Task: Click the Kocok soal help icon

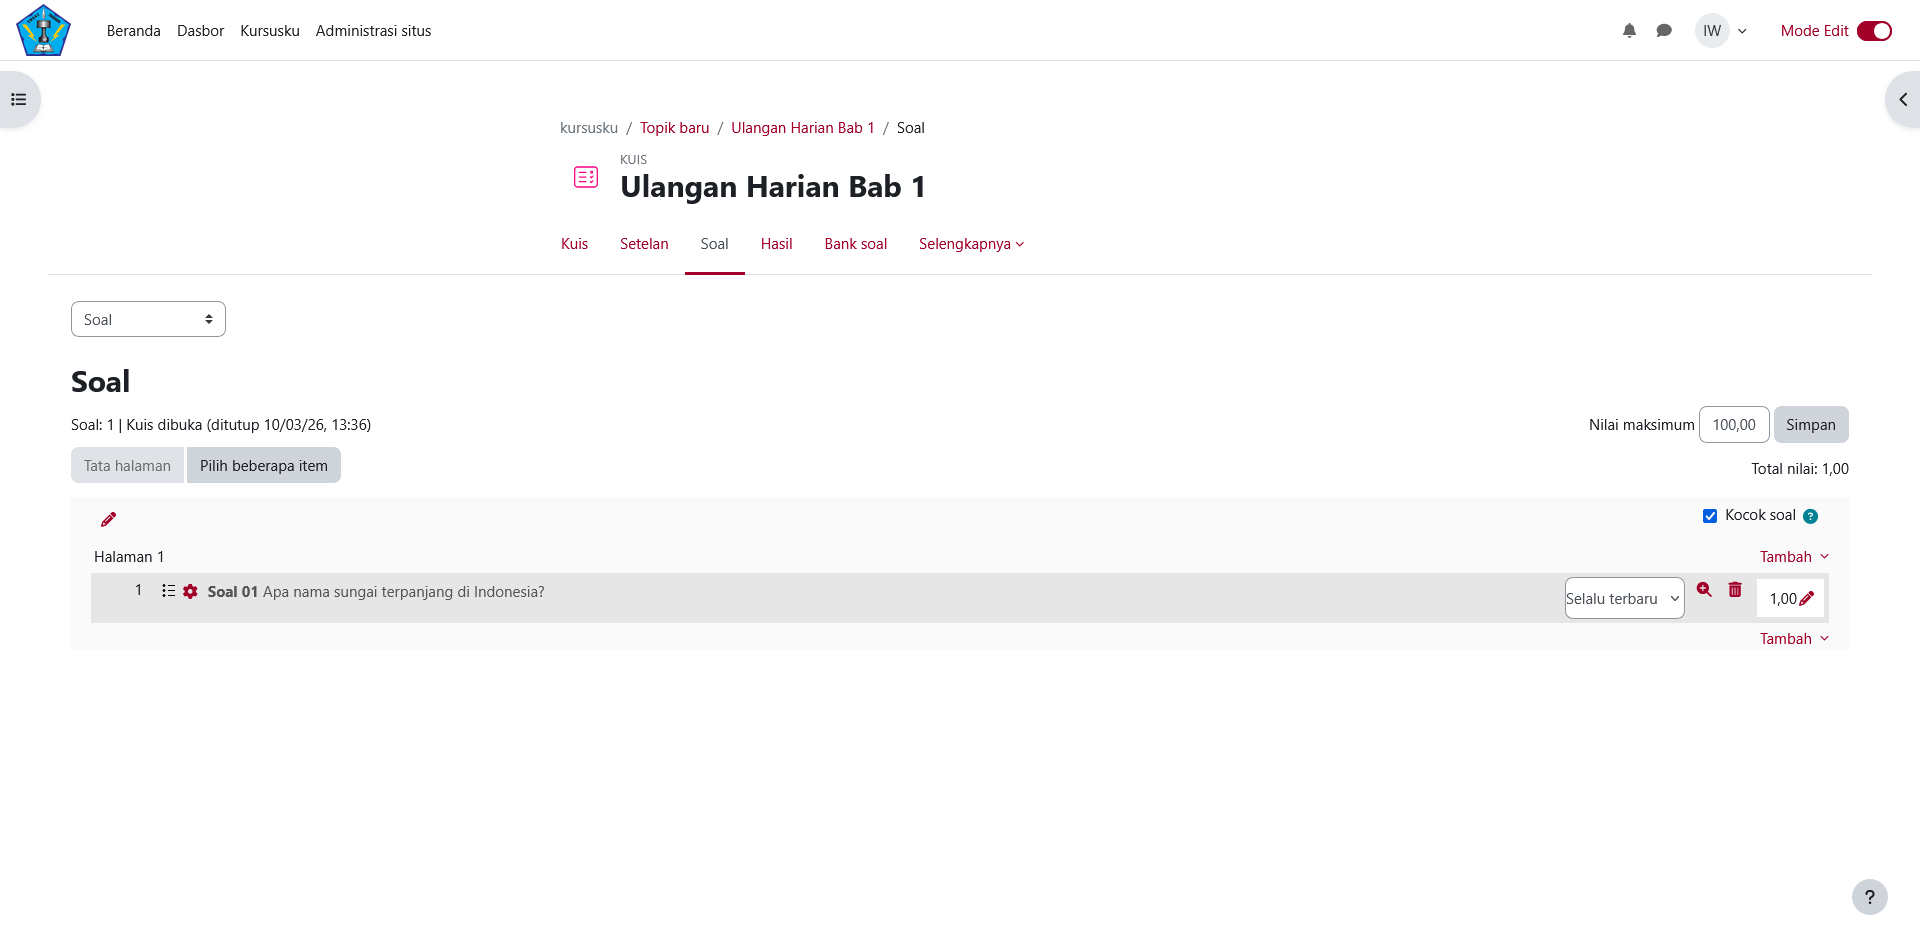Action: pyautogui.click(x=1810, y=516)
